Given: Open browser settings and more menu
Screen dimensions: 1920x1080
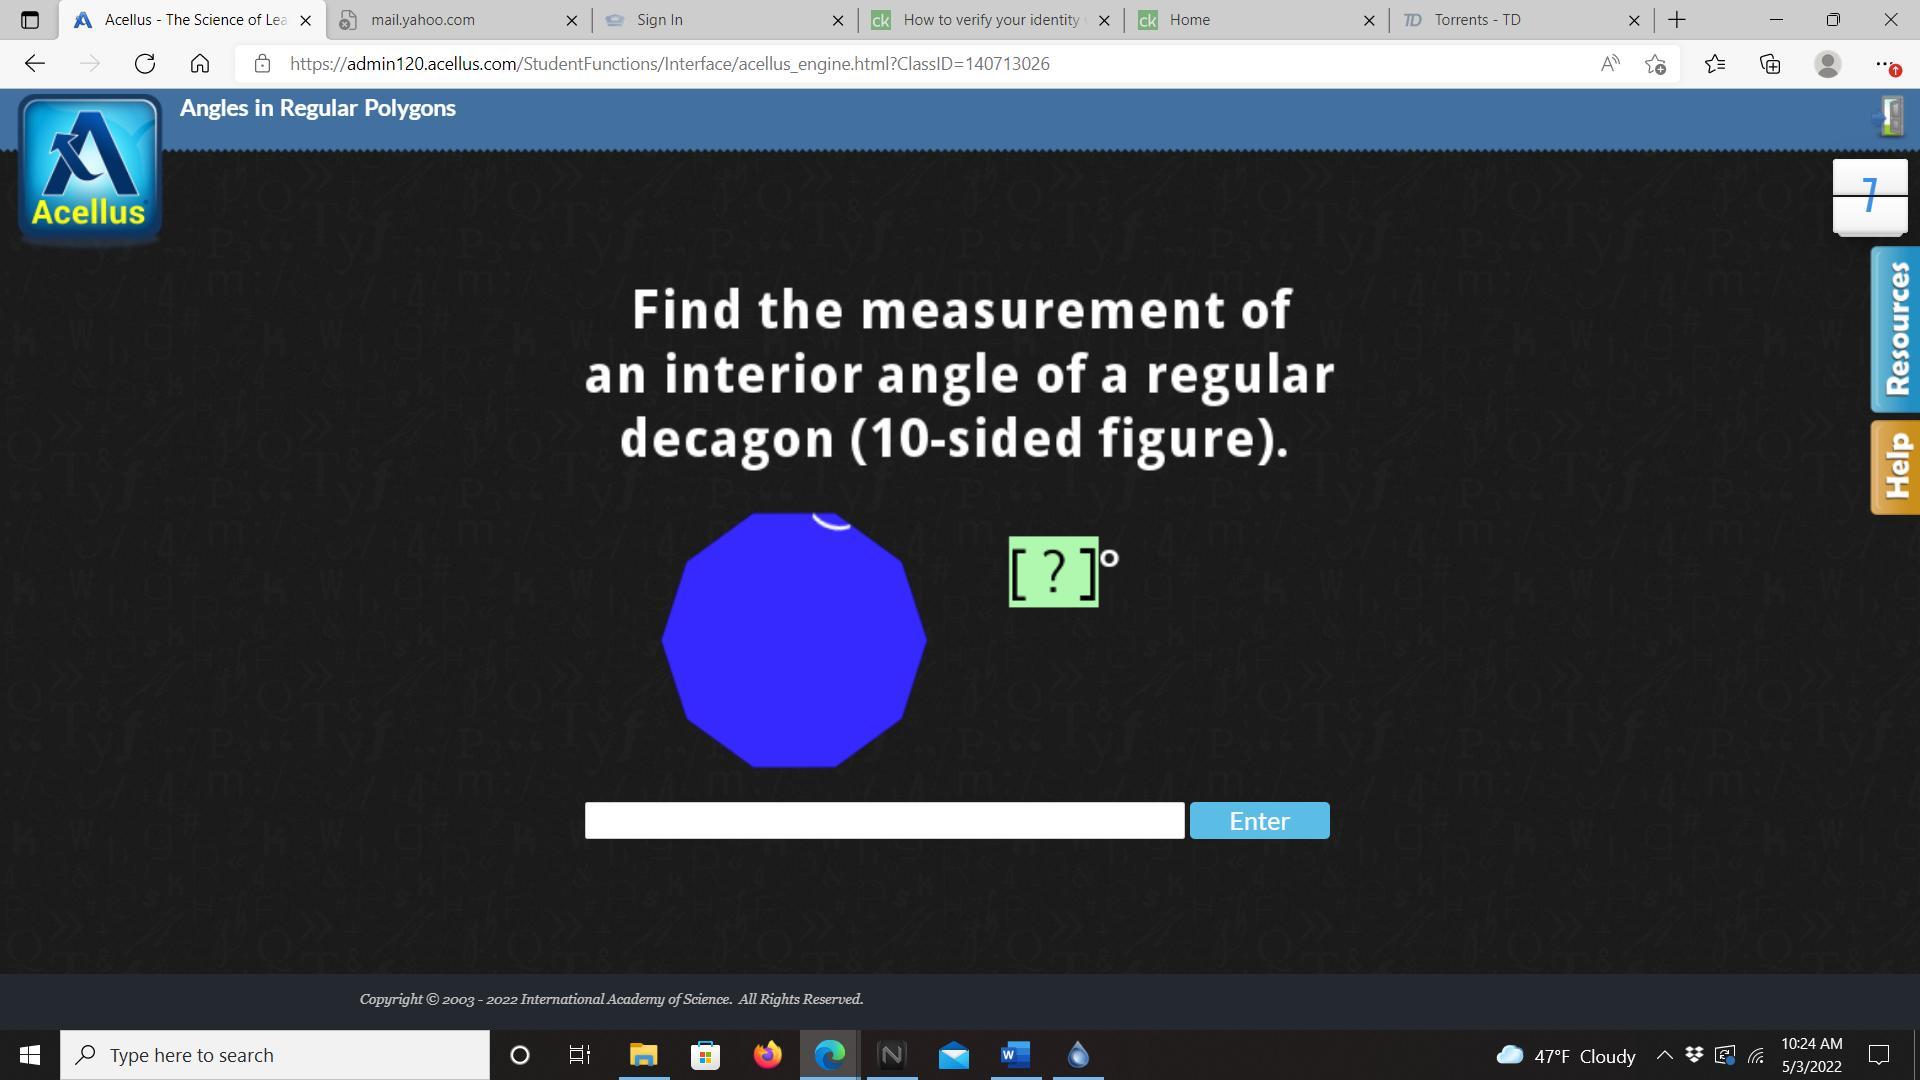Looking at the screenshot, I should tap(1885, 64).
